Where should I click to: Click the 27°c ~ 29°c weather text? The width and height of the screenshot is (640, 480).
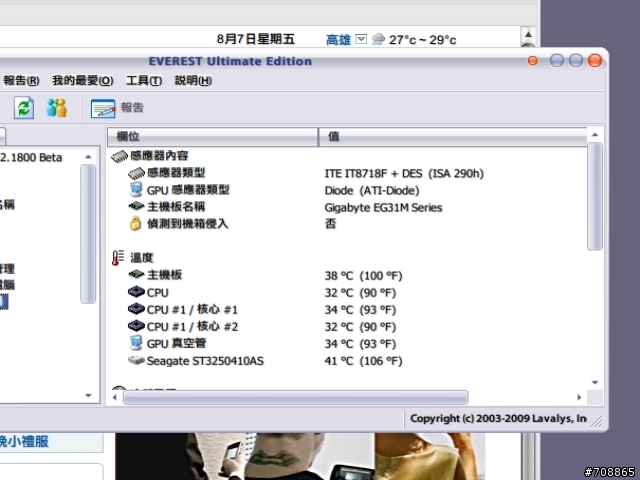tap(422, 40)
